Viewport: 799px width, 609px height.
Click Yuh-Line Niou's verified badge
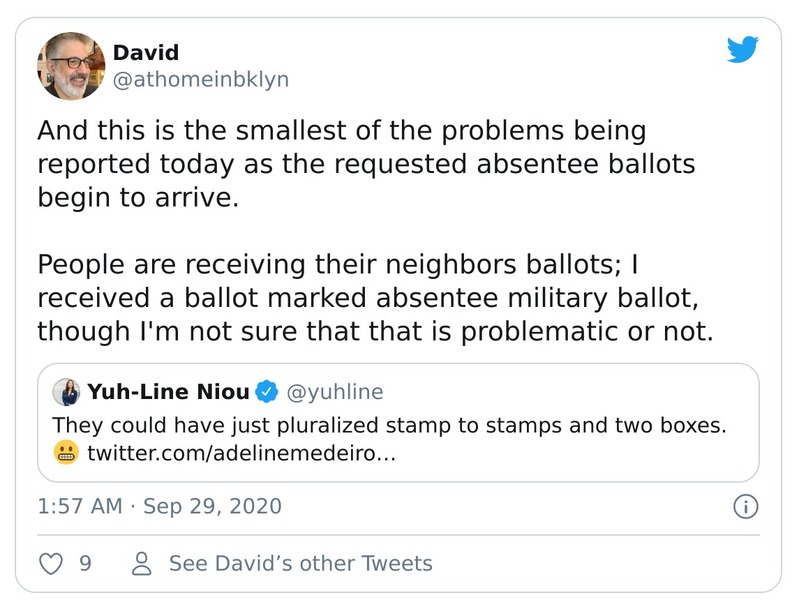(x=267, y=392)
